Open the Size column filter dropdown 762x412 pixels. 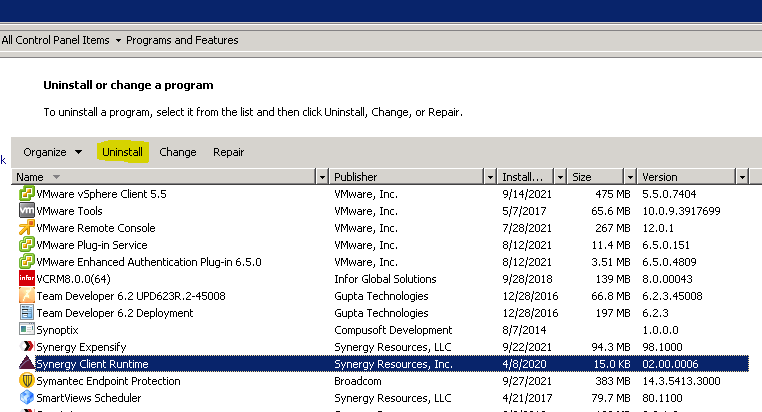pyautogui.click(x=630, y=177)
